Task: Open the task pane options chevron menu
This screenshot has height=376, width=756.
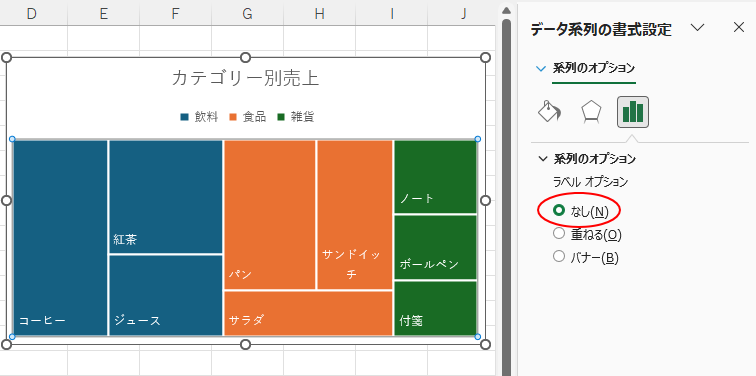Action: [x=697, y=27]
